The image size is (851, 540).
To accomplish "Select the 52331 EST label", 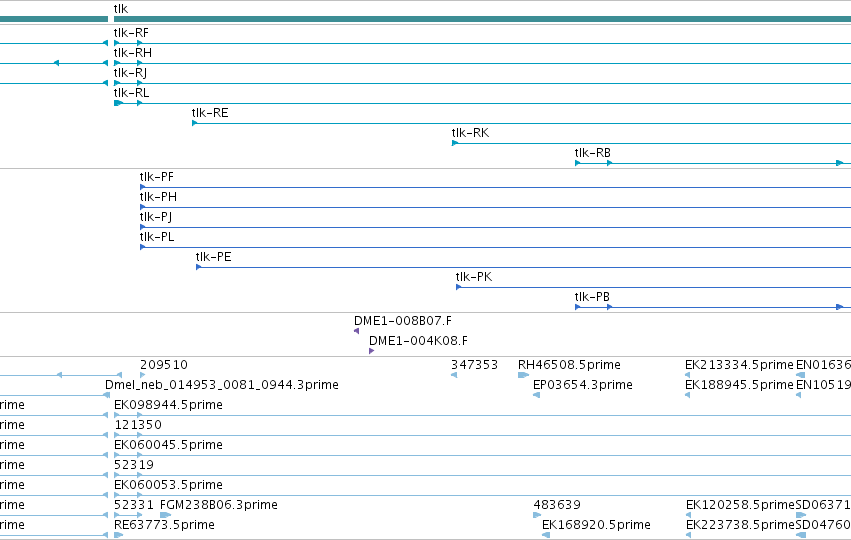I will click(x=134, y=506).
